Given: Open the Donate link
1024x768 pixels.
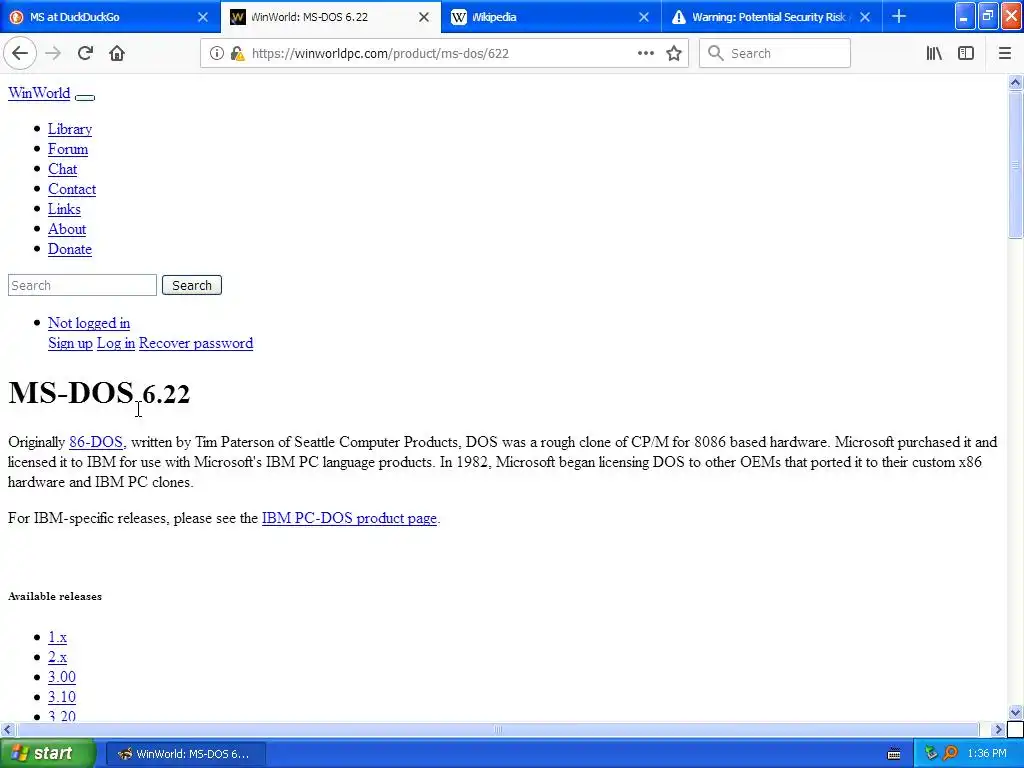Looking at the screenshot, I should tap(69, 249).
